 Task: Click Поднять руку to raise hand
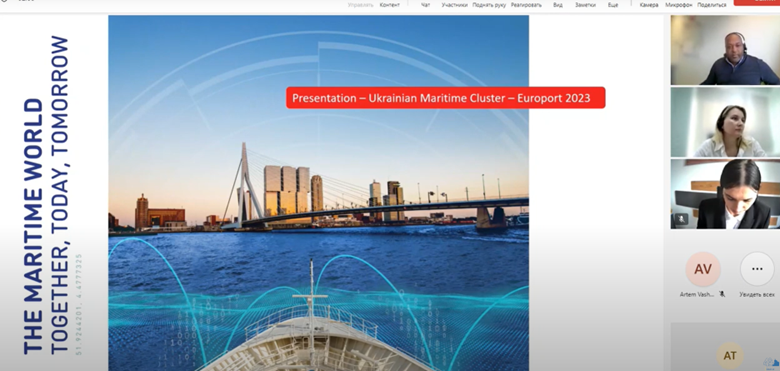tap(489, 4)
